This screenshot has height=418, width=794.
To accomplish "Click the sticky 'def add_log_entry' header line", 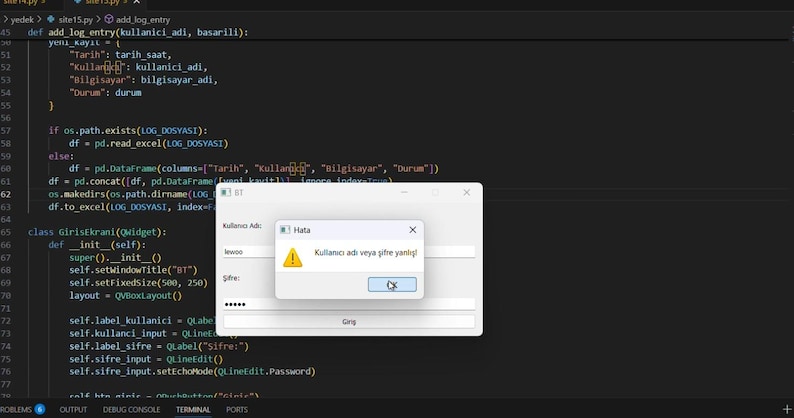I will pos(138,32).
